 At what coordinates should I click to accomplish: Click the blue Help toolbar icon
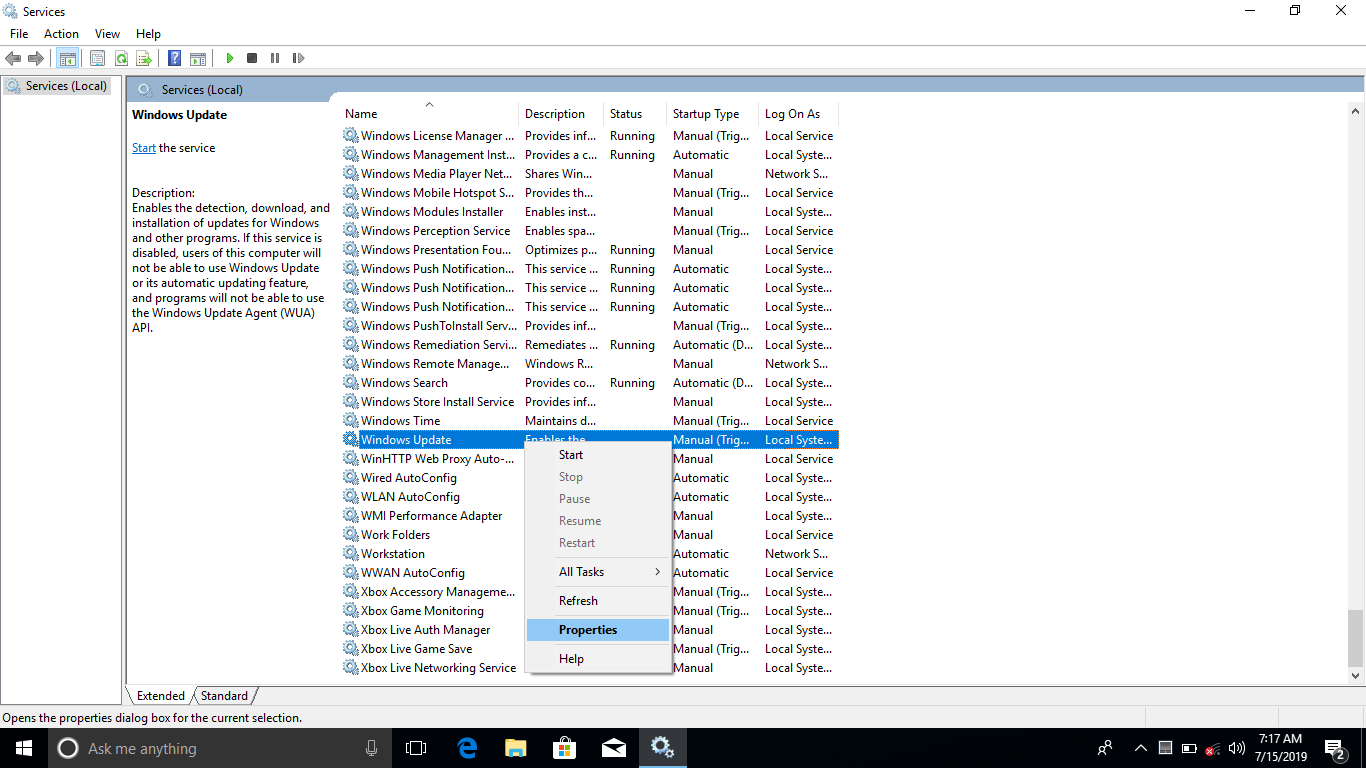(x=174, y=58)
